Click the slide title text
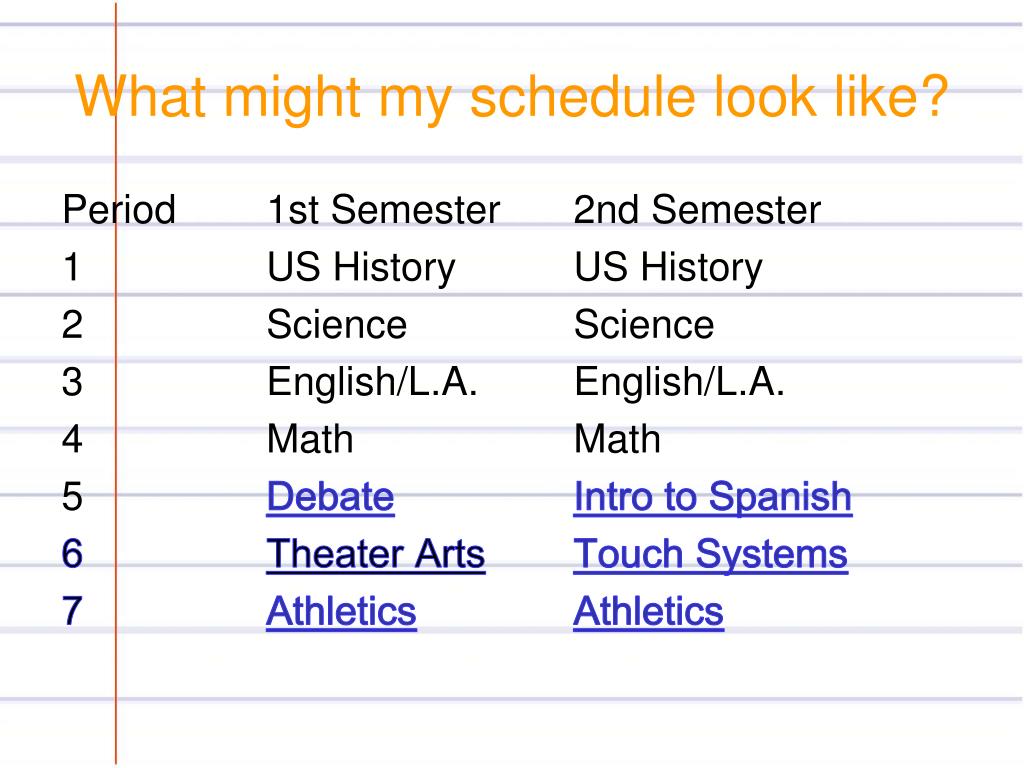 pyautogui.click(x=512, y=98)
